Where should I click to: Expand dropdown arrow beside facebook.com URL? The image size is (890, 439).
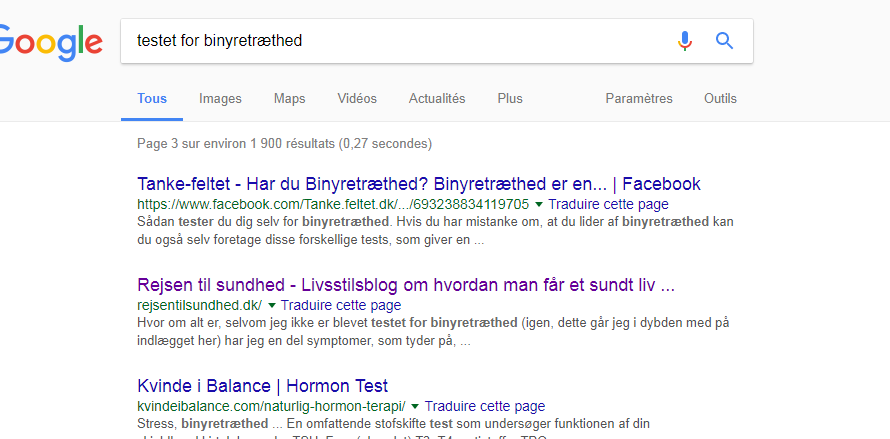[x=539, y=204]
